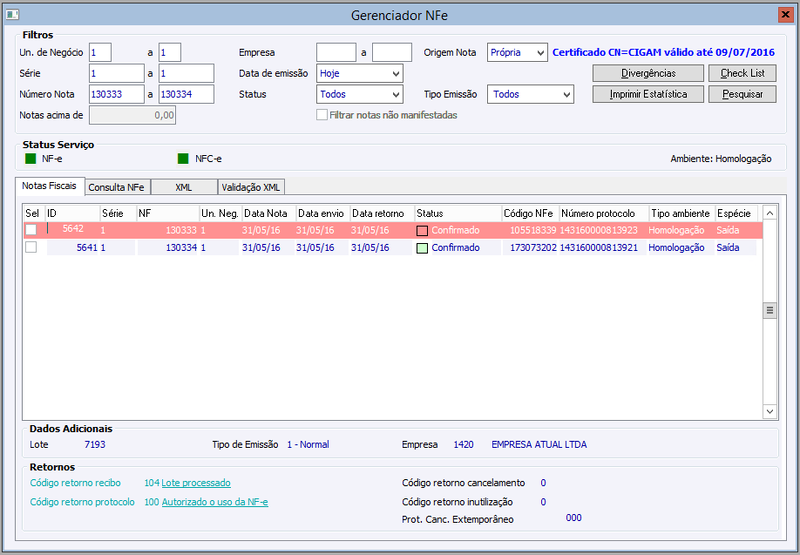Click the Pesquisar button
The image size is (800, 555).
tap(742, 94)
